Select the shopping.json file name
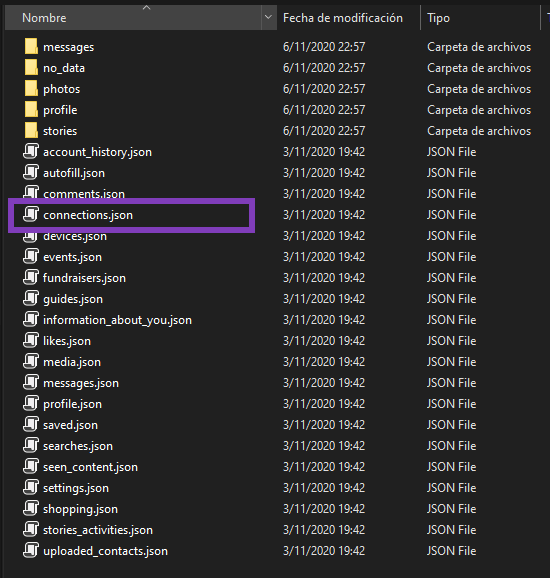The width and height of the screenshot is (550, 578). [x=80, y=509]
